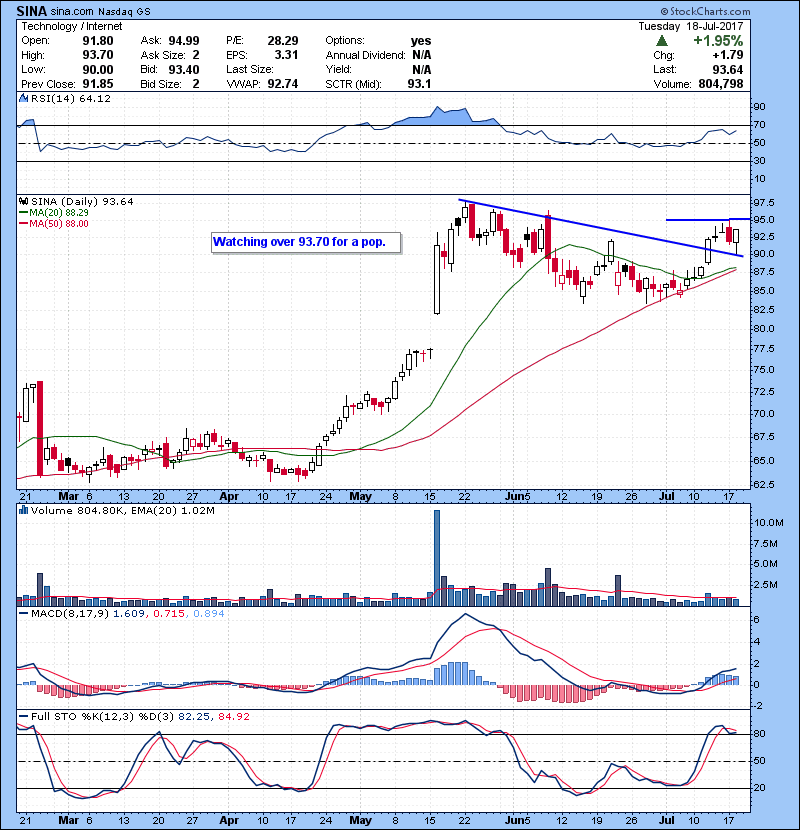Click the Tuesday 18-Jul-2017 date label
The image size is (800, 830).
tap(690, 26)
